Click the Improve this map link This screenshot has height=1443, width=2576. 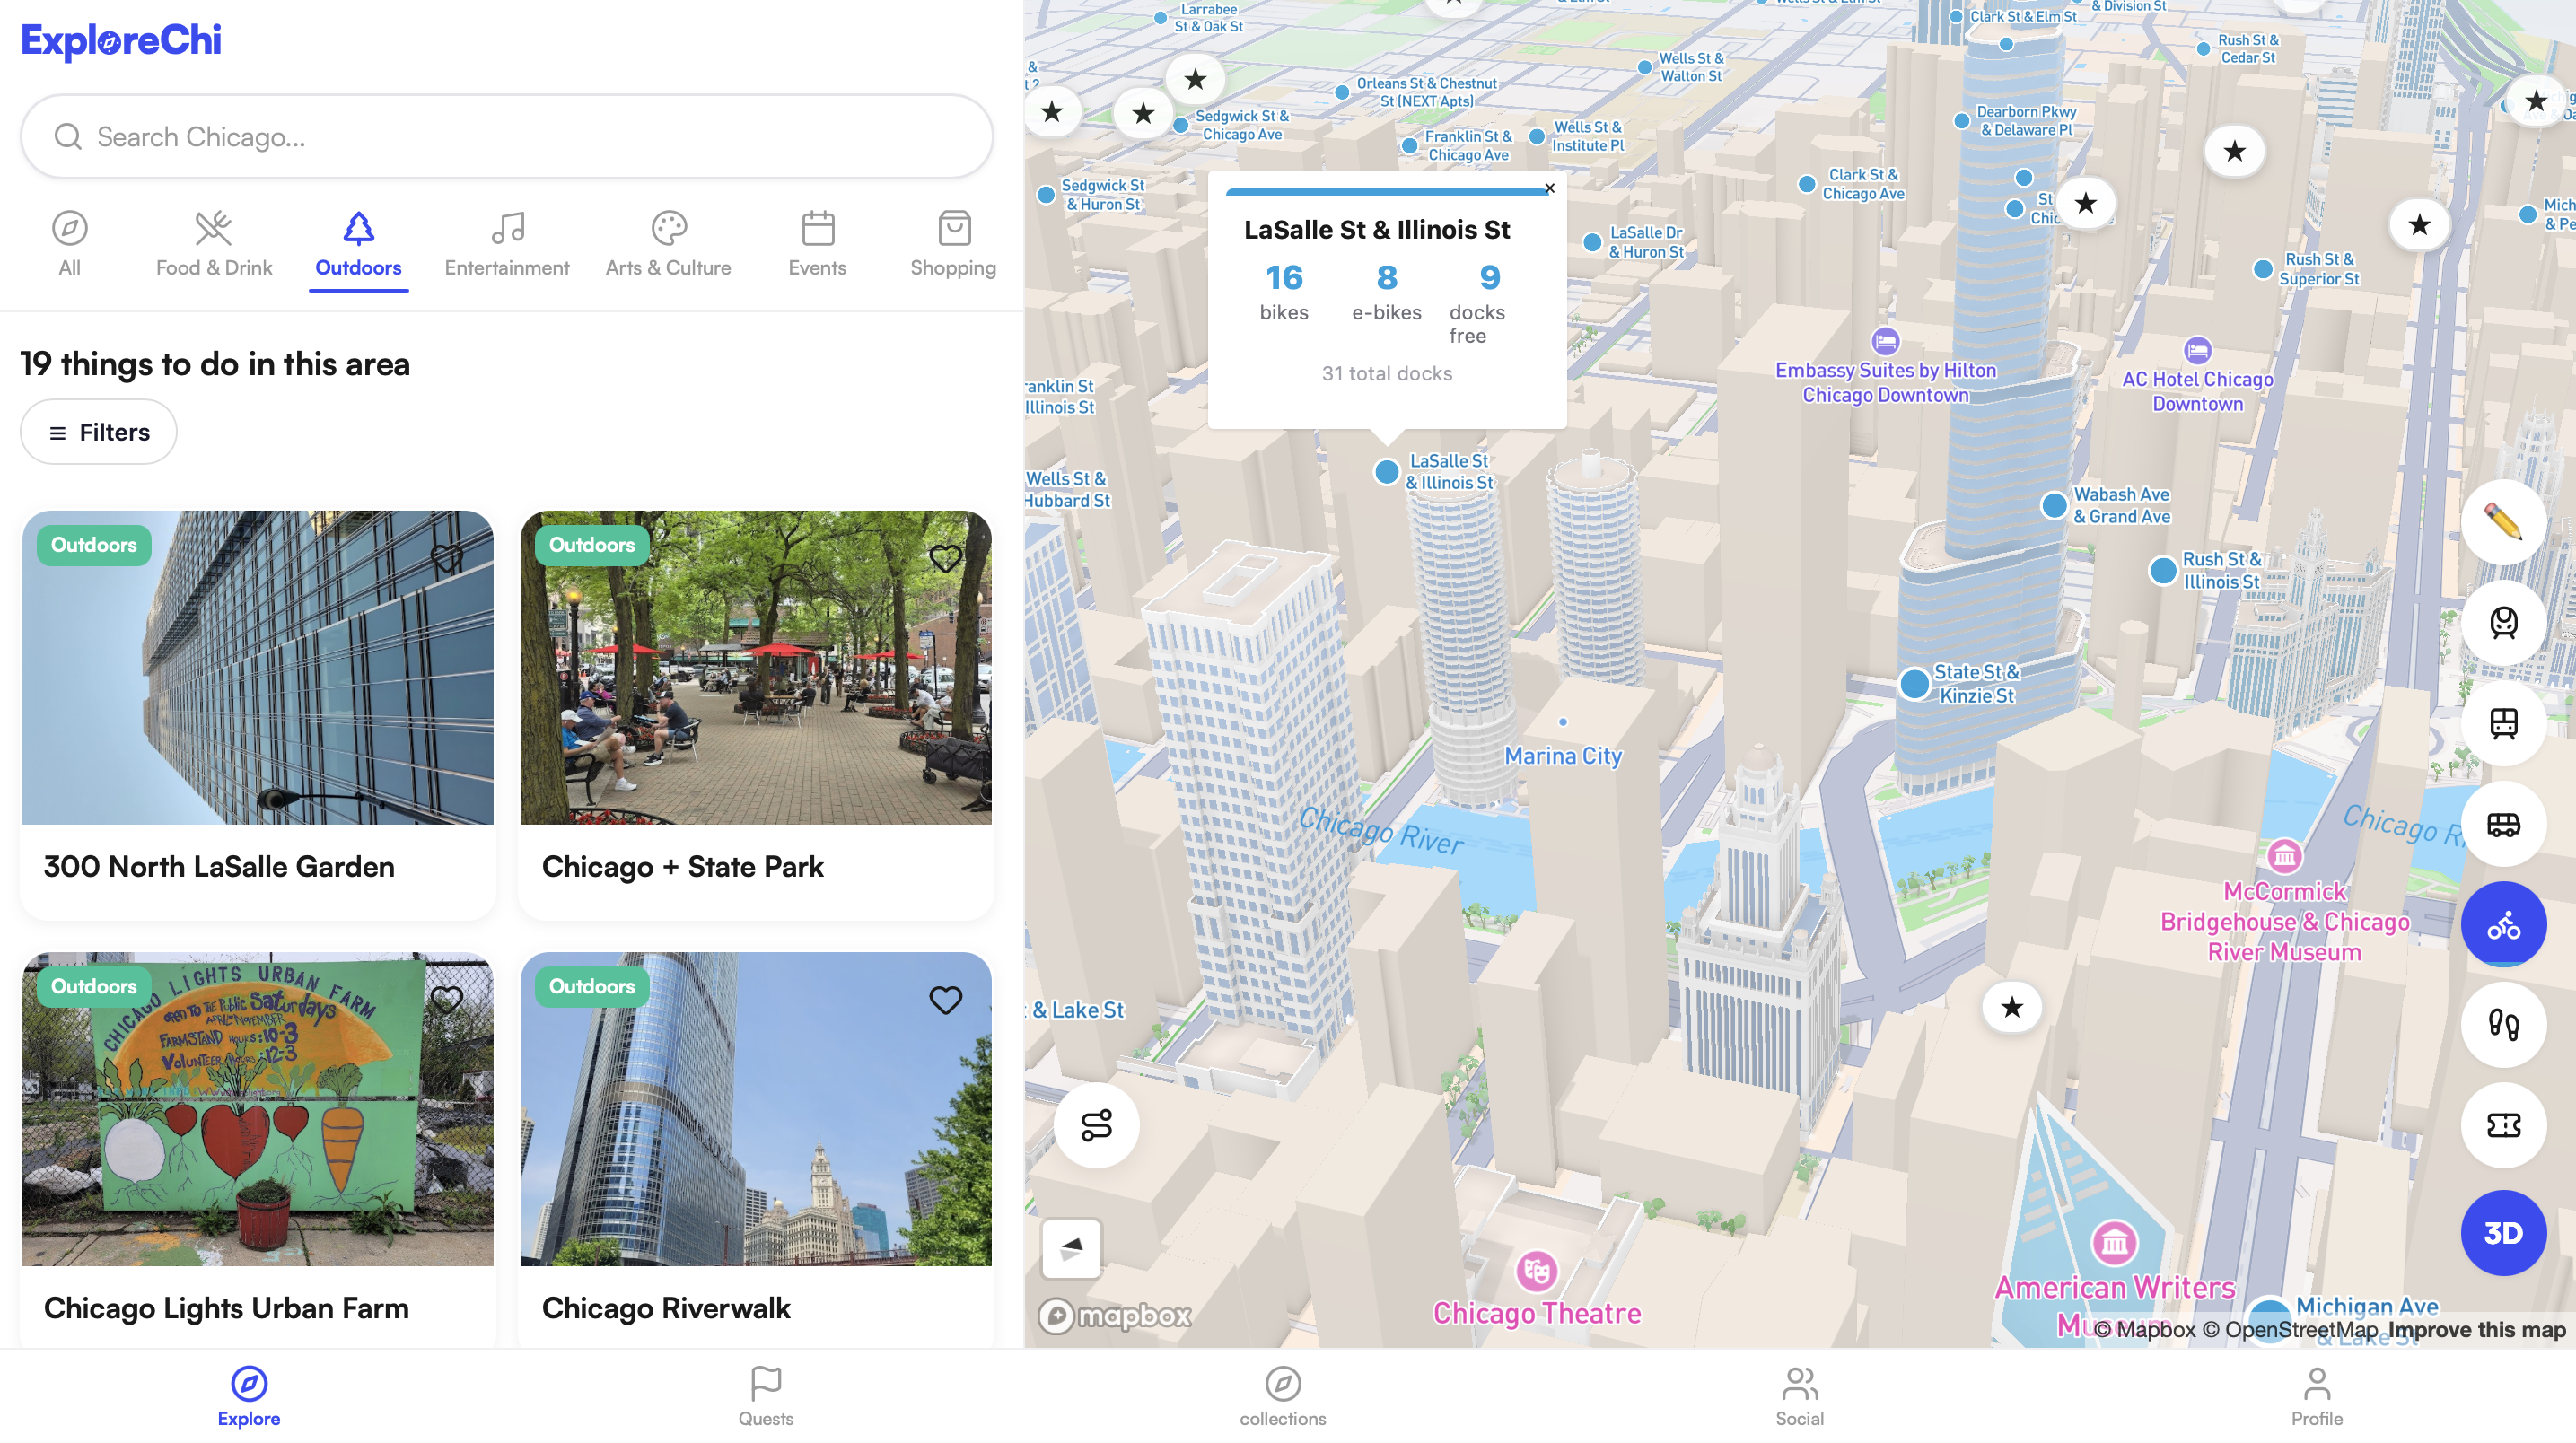pyautogui.click(x=2476, y=1329)
